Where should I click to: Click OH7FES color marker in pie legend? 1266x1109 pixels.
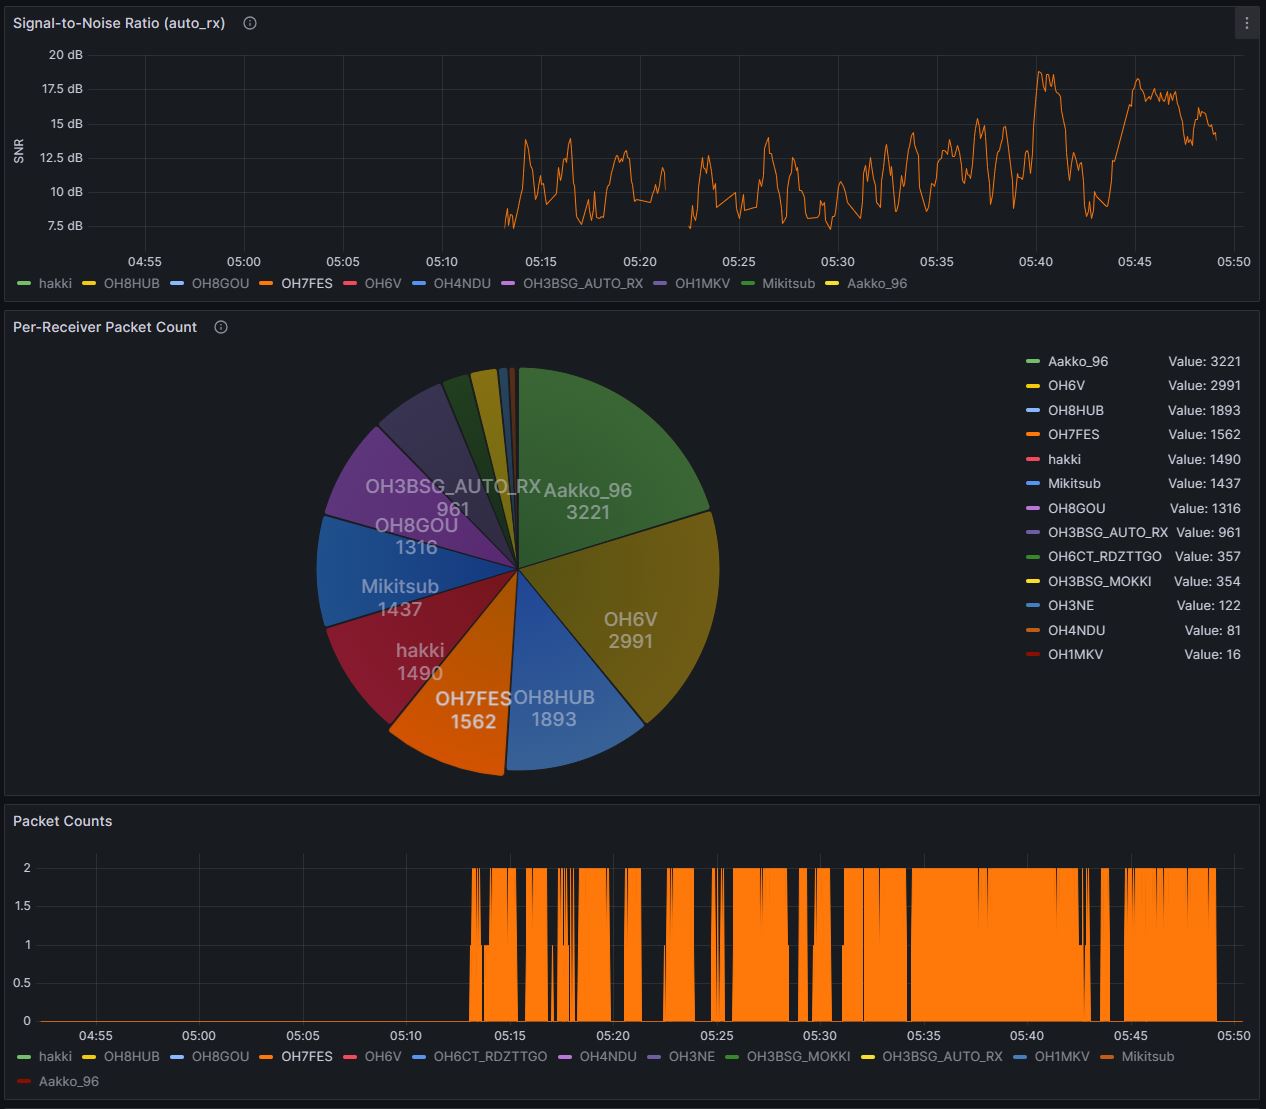pos(1033,435)
